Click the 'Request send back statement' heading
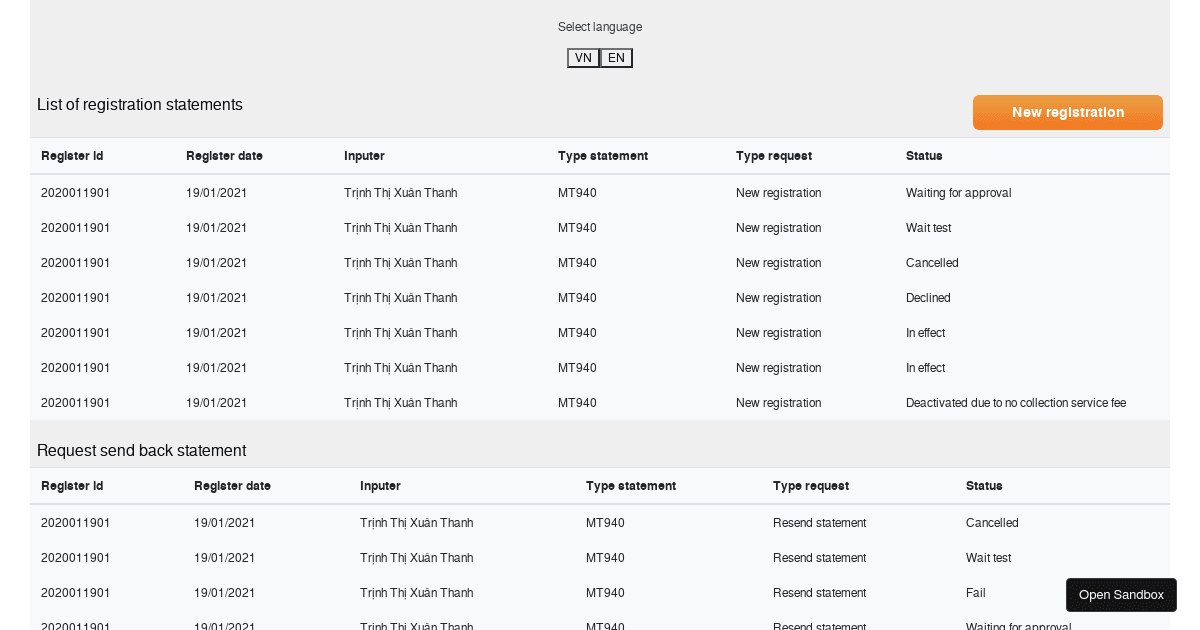 [x=141, y=451]
